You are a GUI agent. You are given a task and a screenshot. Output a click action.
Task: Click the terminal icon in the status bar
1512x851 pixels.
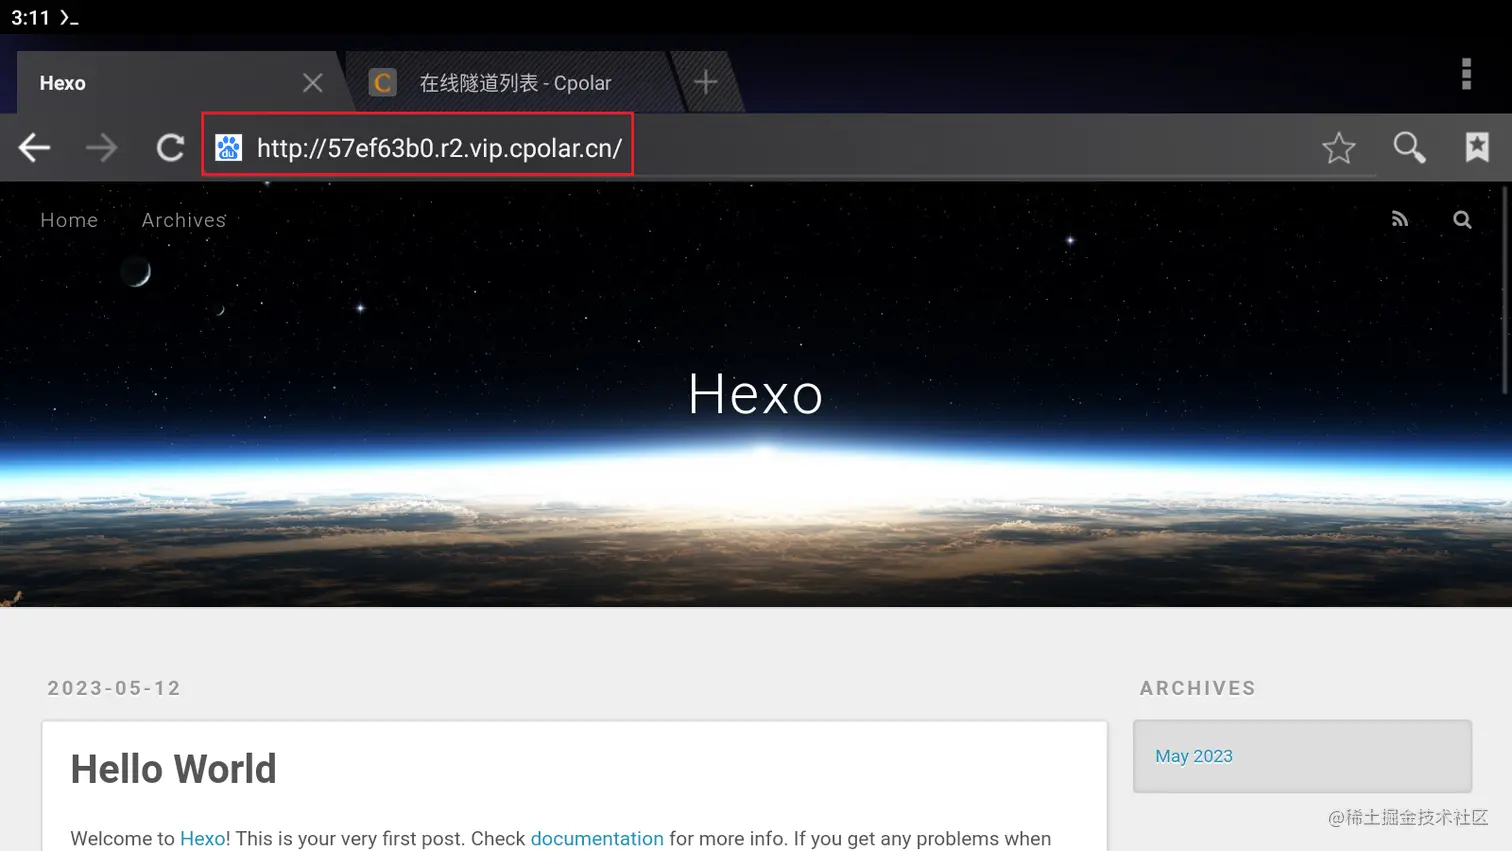coord(69,18)
